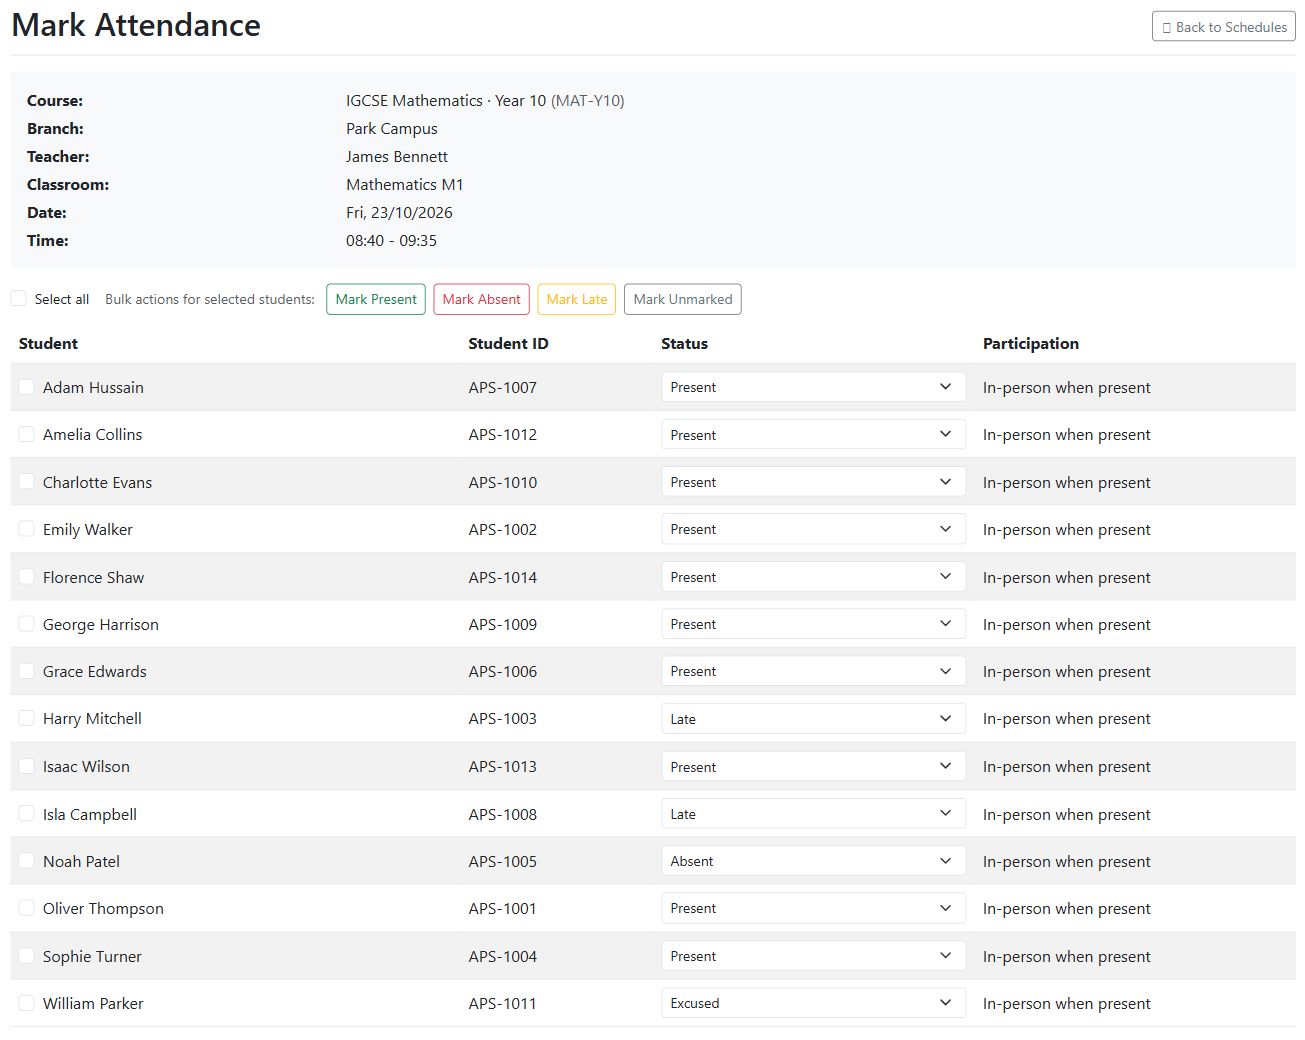Open Noah Patel's Absent status dropdown

[x=813, y=861]
